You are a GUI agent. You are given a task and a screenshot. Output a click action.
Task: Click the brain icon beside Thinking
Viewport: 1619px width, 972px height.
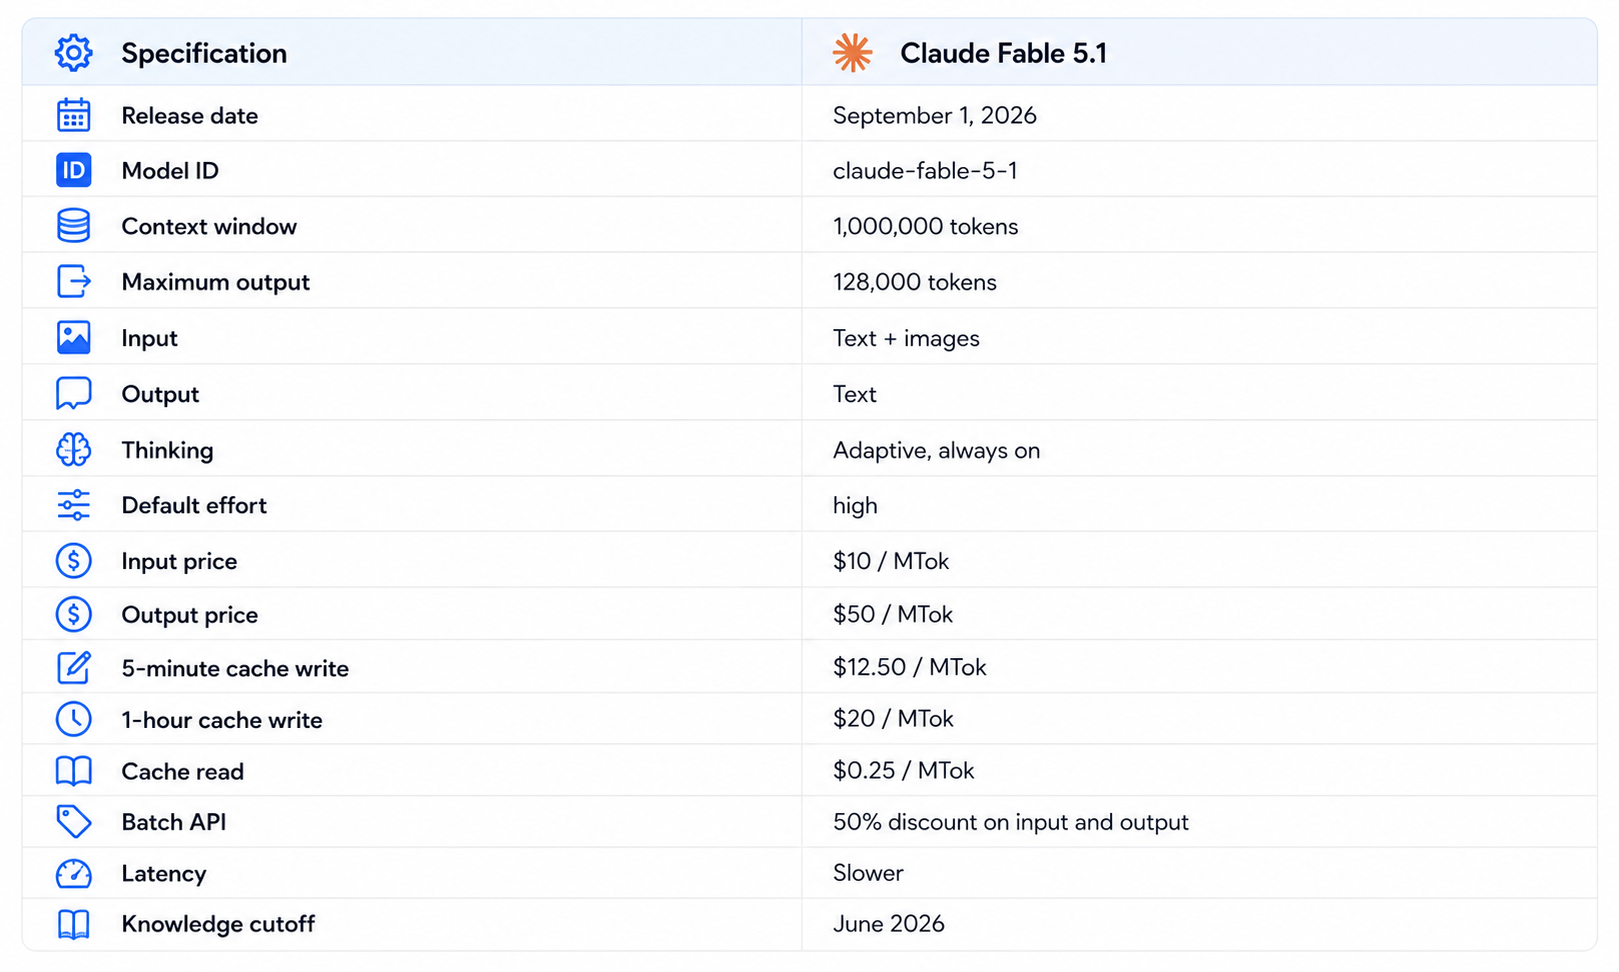tap(73, 450)
